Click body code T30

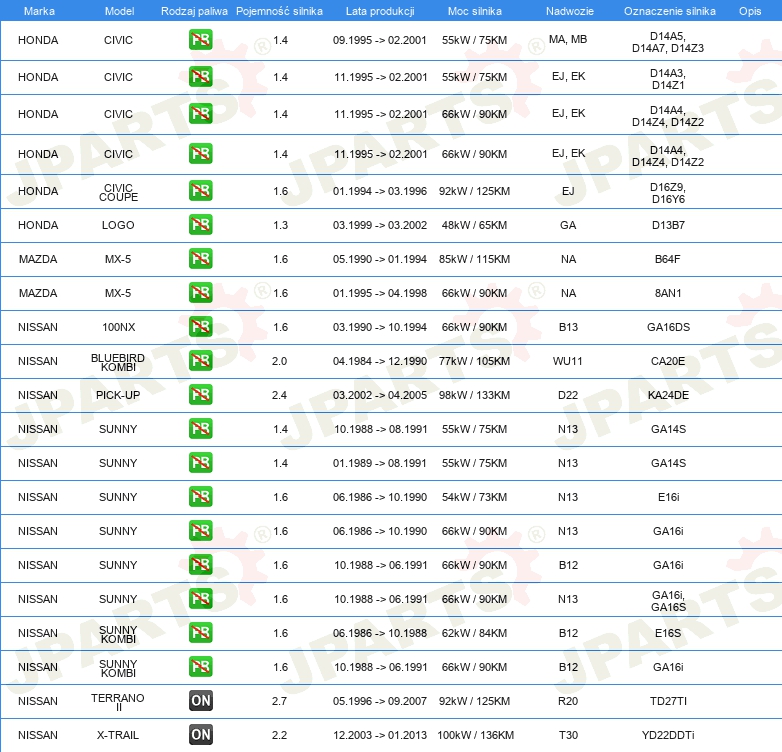(x=568, y=735)
